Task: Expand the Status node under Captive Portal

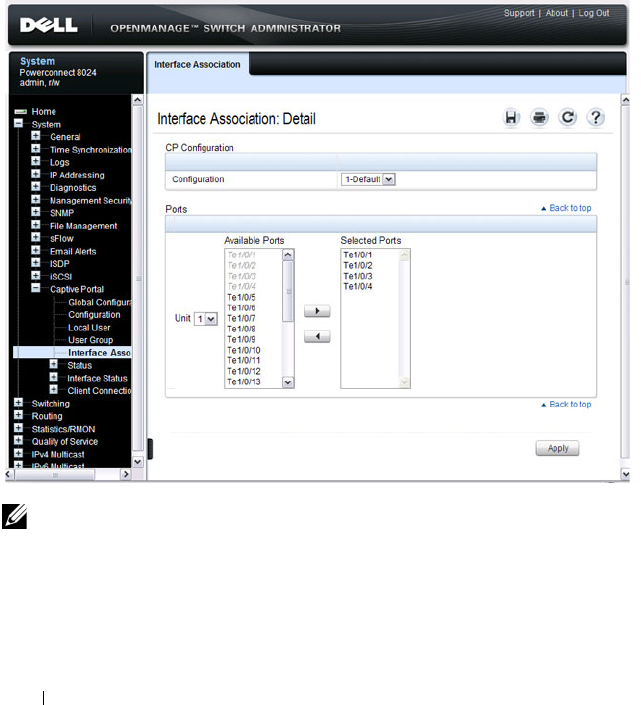Action: pyautogui.click(x=53, y=364)
